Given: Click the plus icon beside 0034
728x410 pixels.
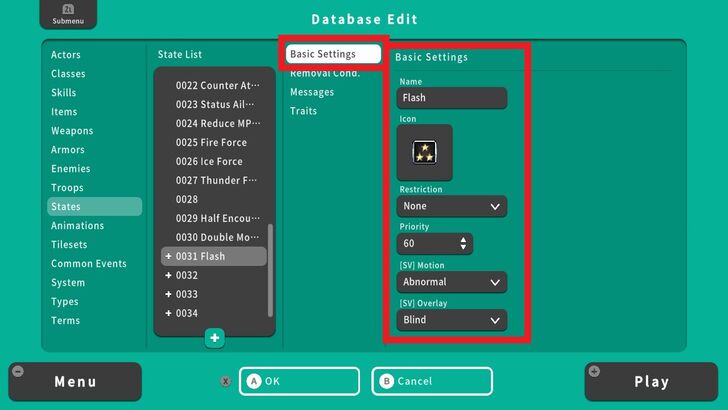Looking at the screenshot, I should coord(169,313).
